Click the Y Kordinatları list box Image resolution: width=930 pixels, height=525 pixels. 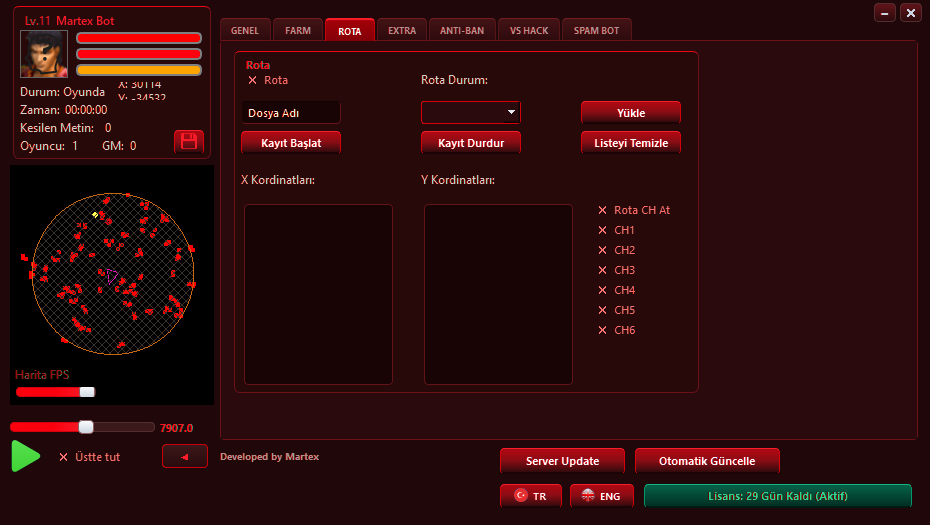(x=498, y=294)
